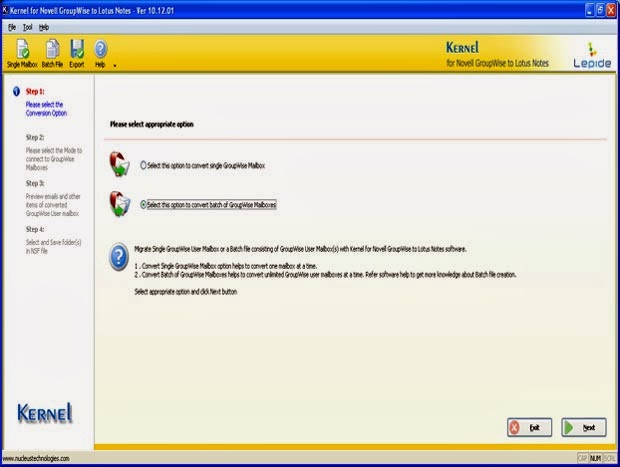Click the Next button
The image size is (620, 467).
click(584, 427)
